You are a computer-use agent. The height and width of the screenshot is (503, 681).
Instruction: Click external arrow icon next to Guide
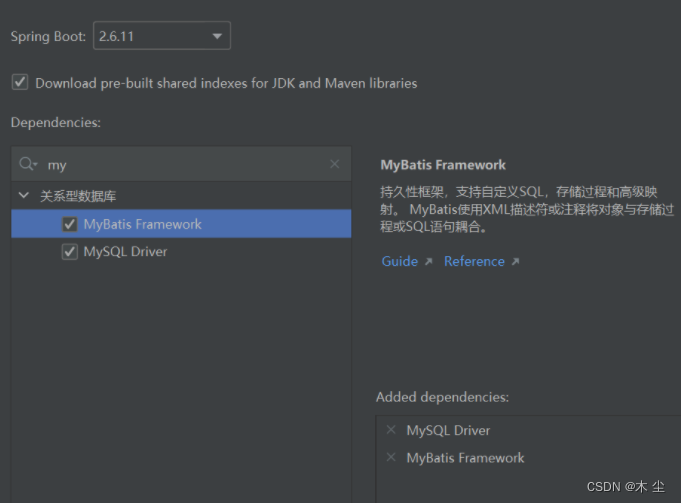pos(429,261)
